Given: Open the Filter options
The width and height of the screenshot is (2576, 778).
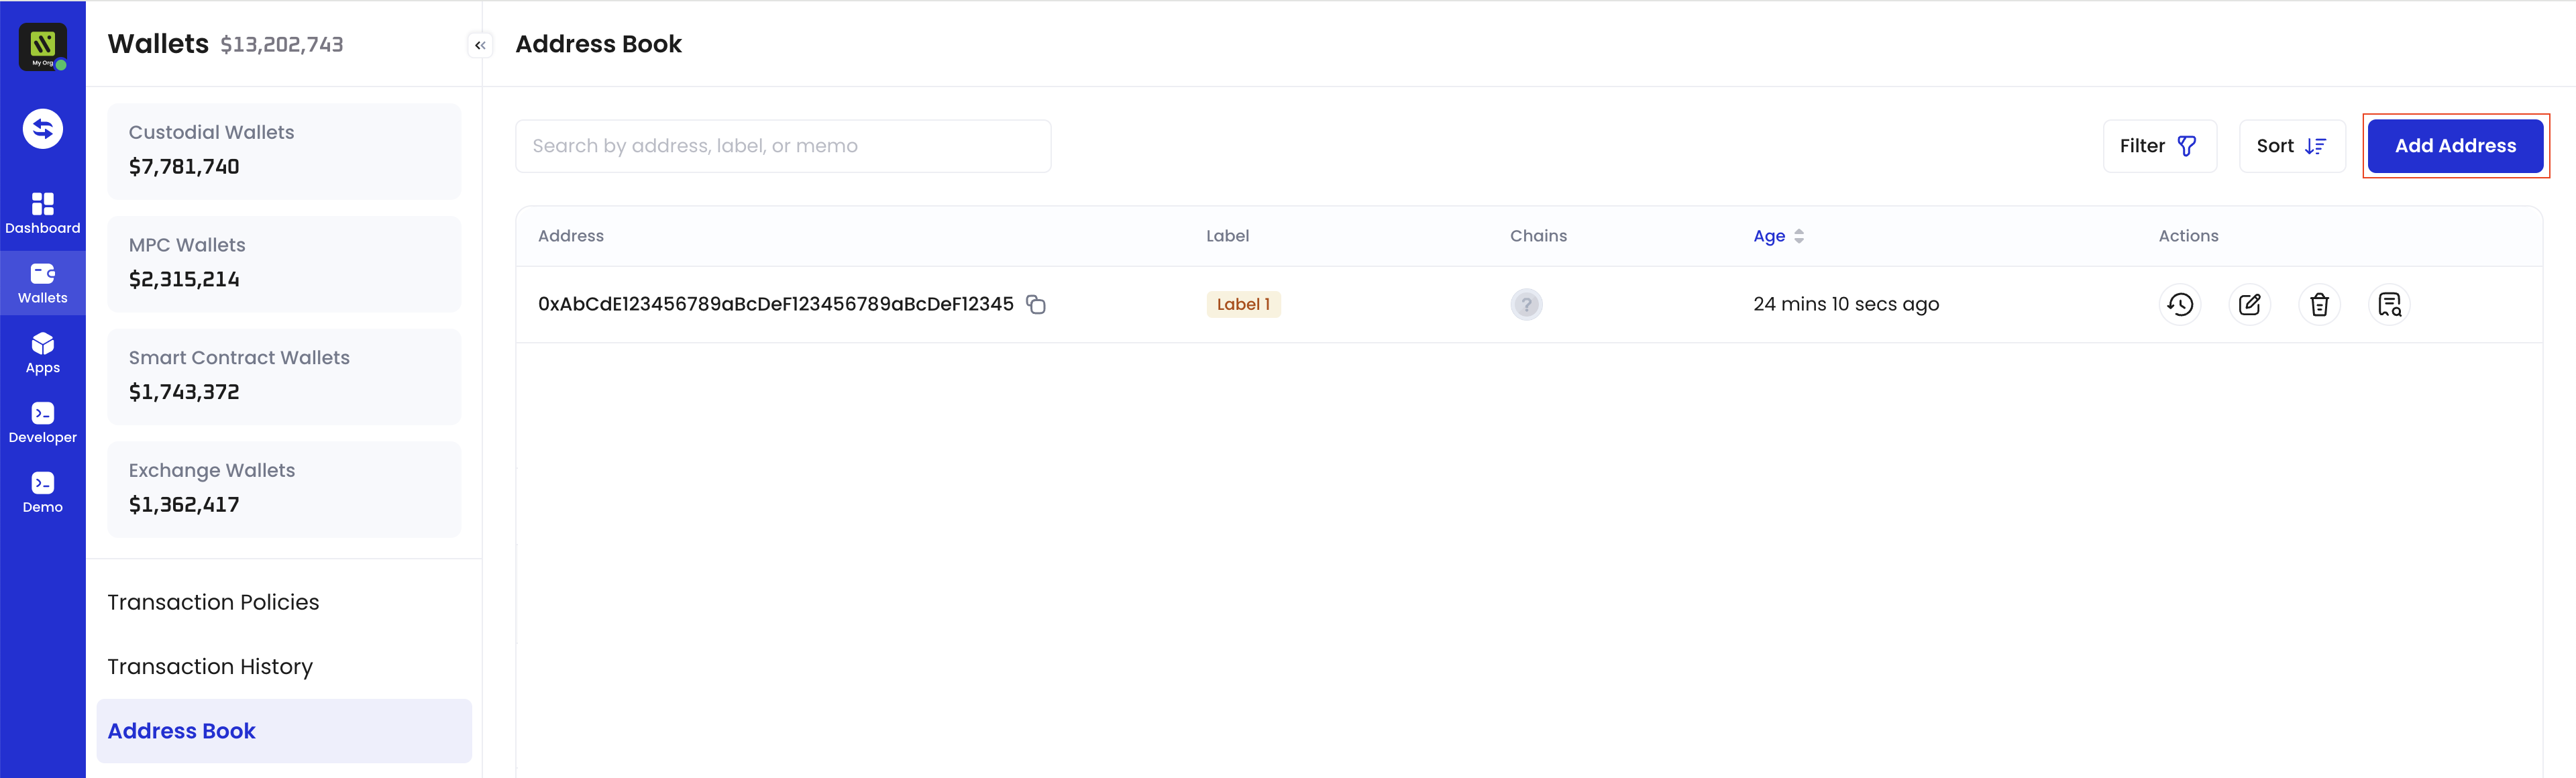Looking at the screenshot, I should coord(2159,146).
